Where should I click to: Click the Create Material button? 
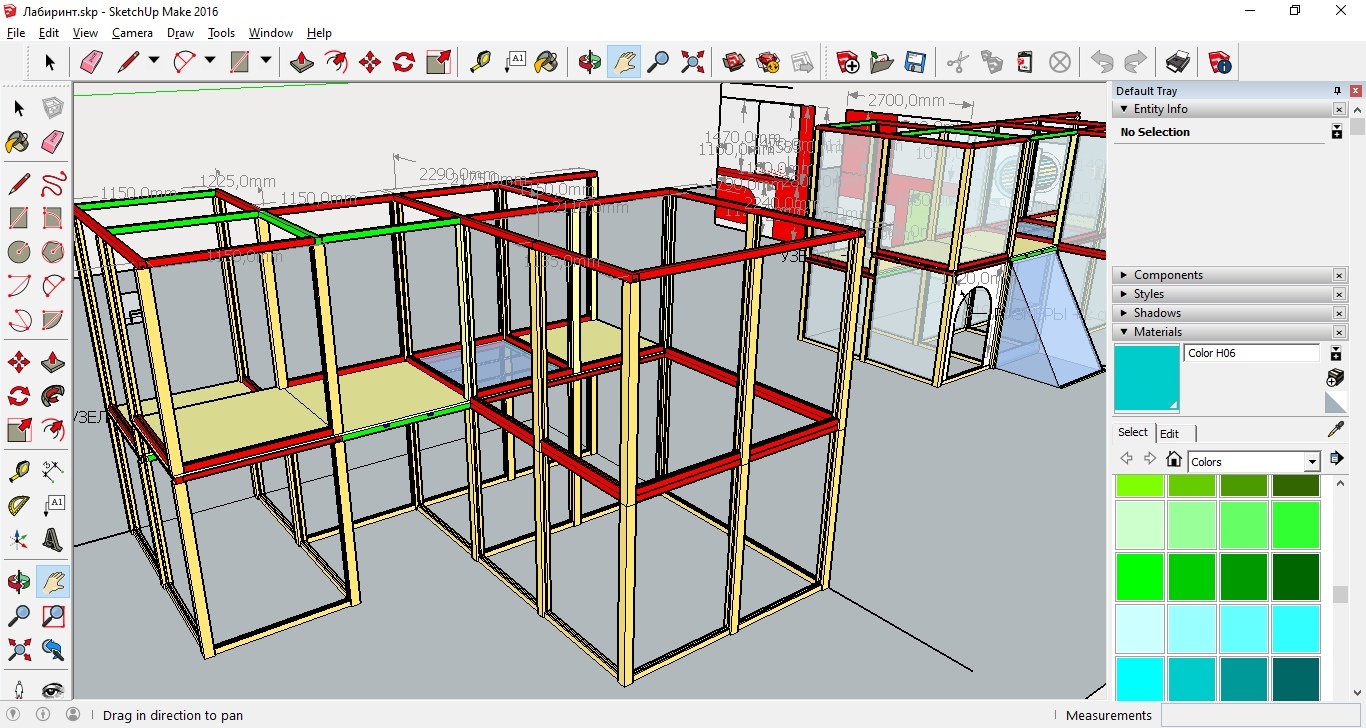1335,377
